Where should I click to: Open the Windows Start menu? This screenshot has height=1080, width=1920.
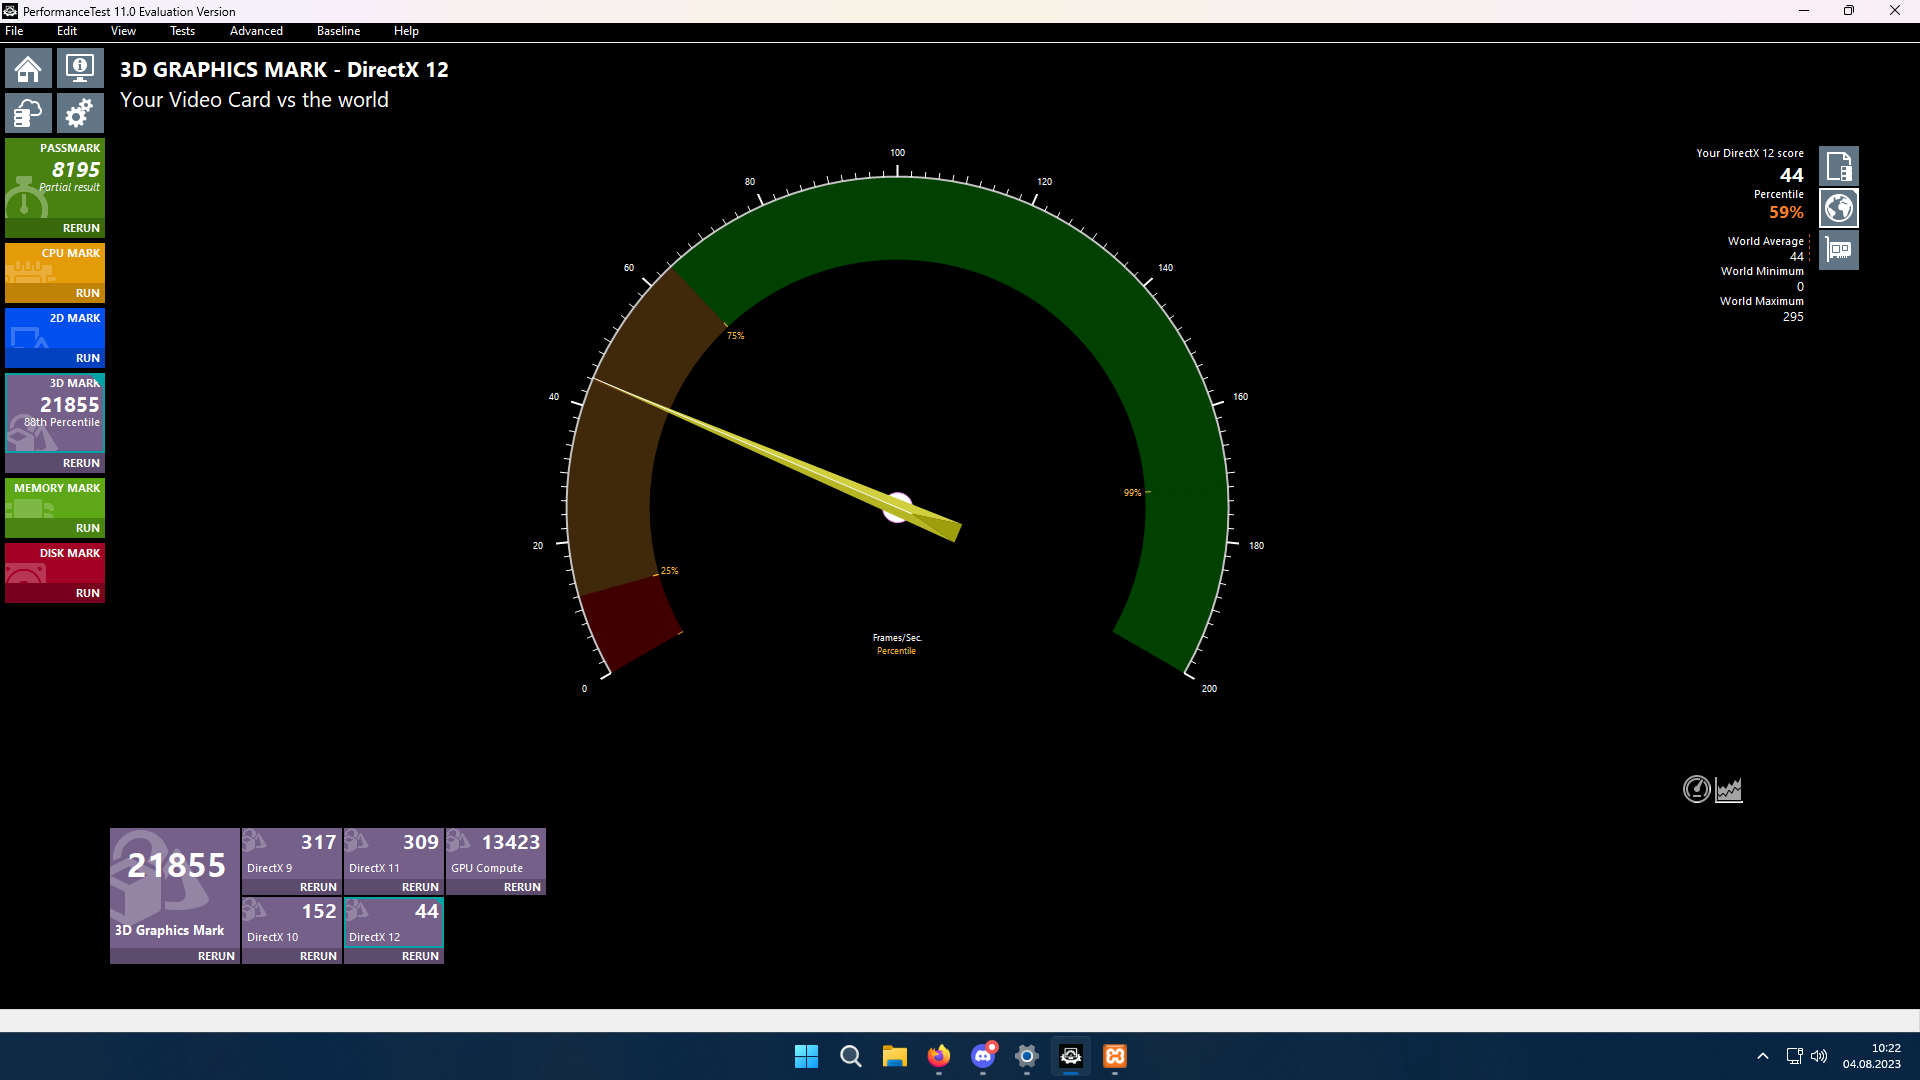tap(806, 1056)
